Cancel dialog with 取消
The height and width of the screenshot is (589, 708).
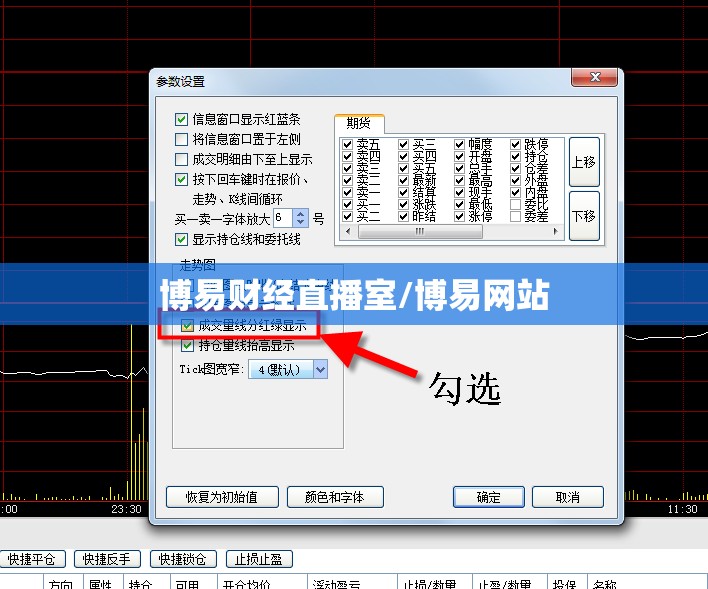(568, 497)
